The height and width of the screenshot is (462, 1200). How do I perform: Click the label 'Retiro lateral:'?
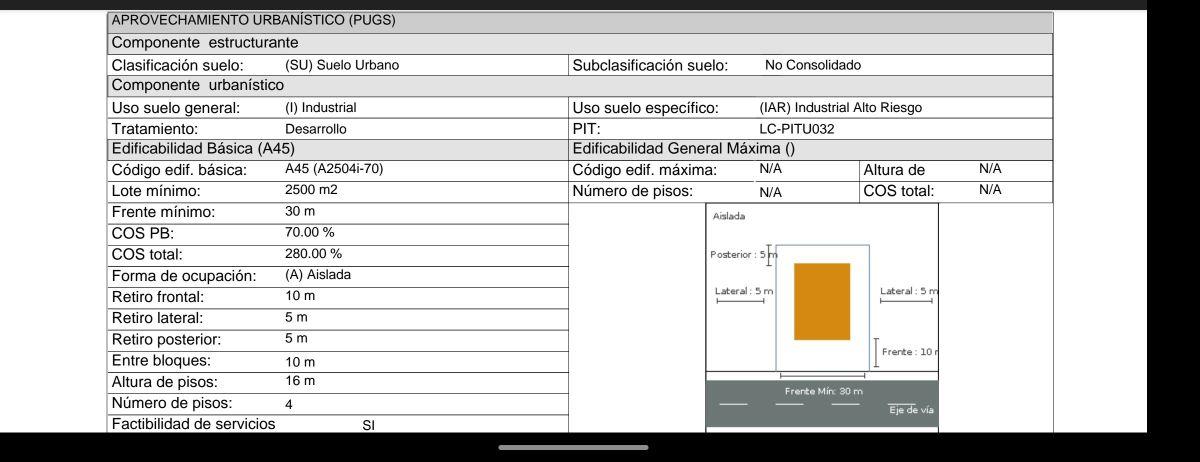(x=157, y=318)
